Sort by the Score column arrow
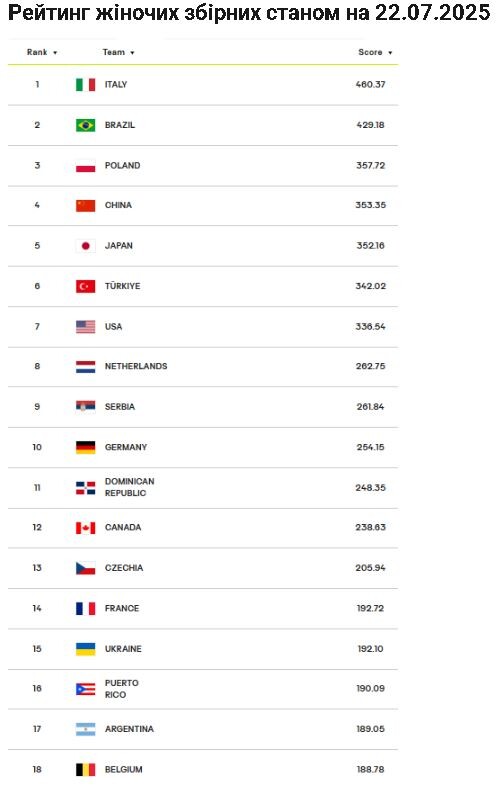This screenshot has width=503, height=790. tap(390, 53)
